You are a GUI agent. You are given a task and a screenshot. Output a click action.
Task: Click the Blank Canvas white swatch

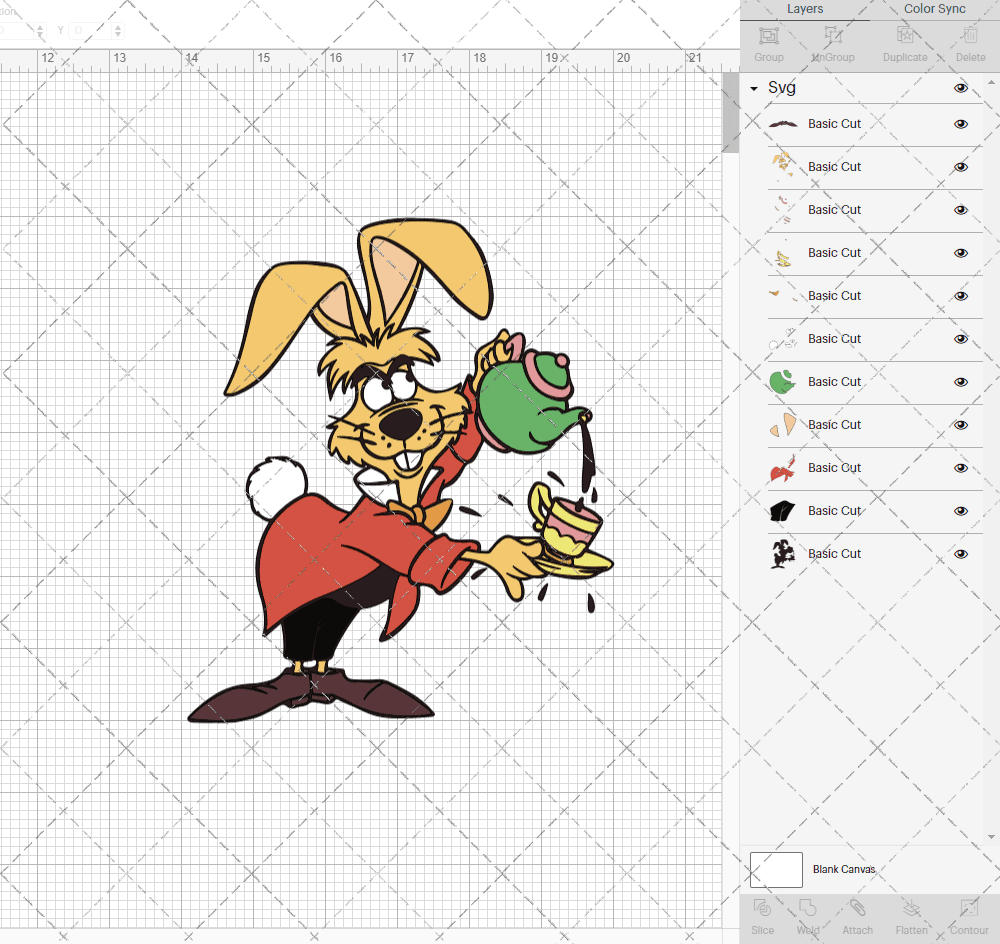point(776,869)
